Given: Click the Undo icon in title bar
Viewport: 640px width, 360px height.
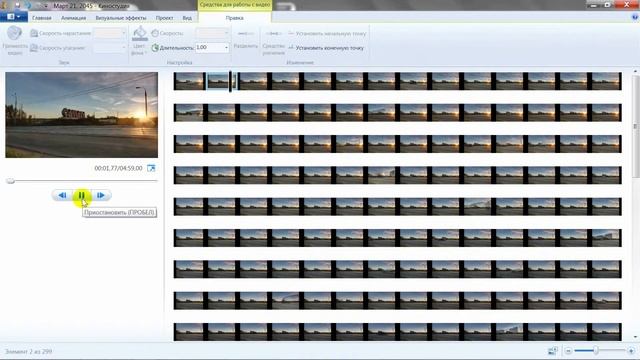Looking at the screenshot, I should click(x=29, y=5).
